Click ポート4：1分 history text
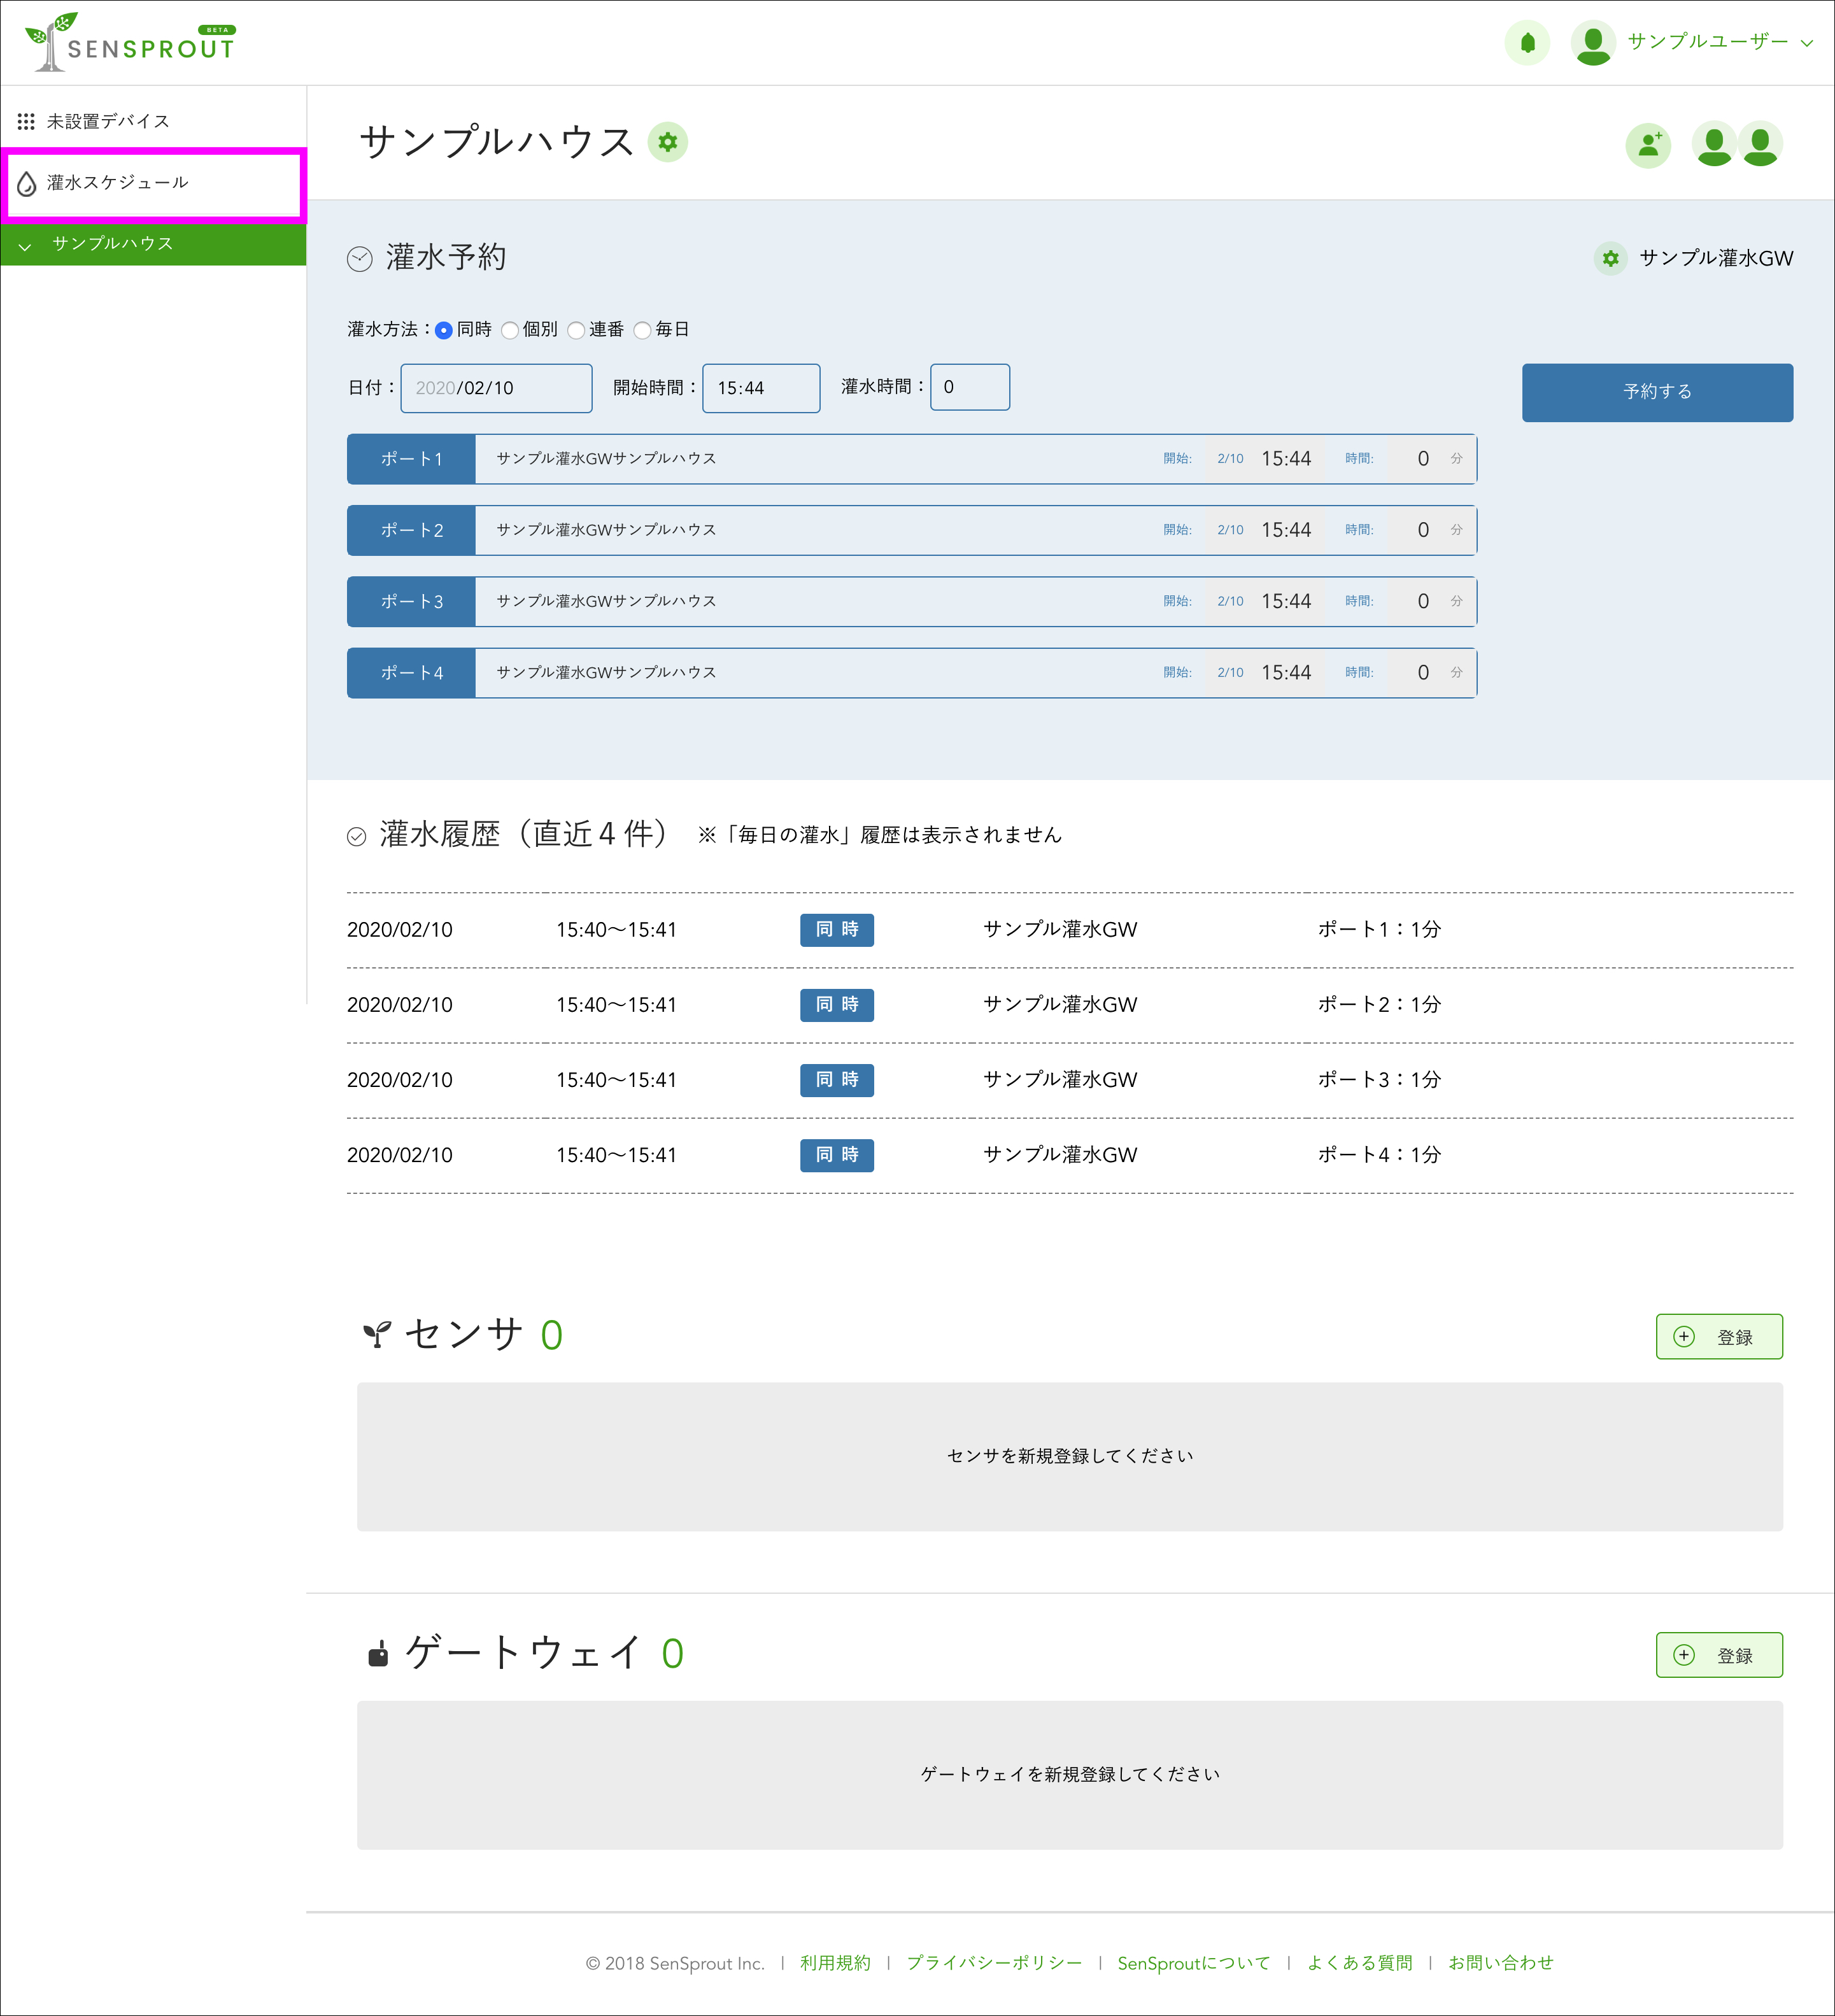 click(x=1379, y=1155)
